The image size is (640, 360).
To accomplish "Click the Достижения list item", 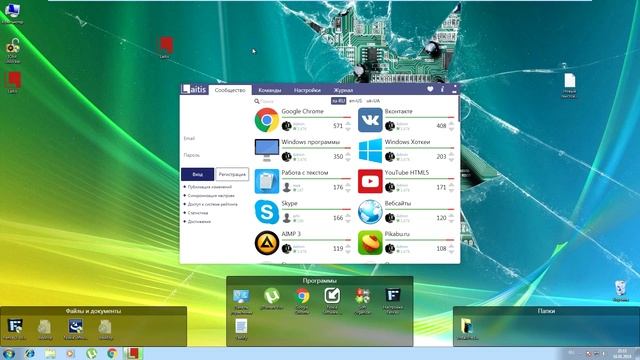I will [x=199, y=222].
